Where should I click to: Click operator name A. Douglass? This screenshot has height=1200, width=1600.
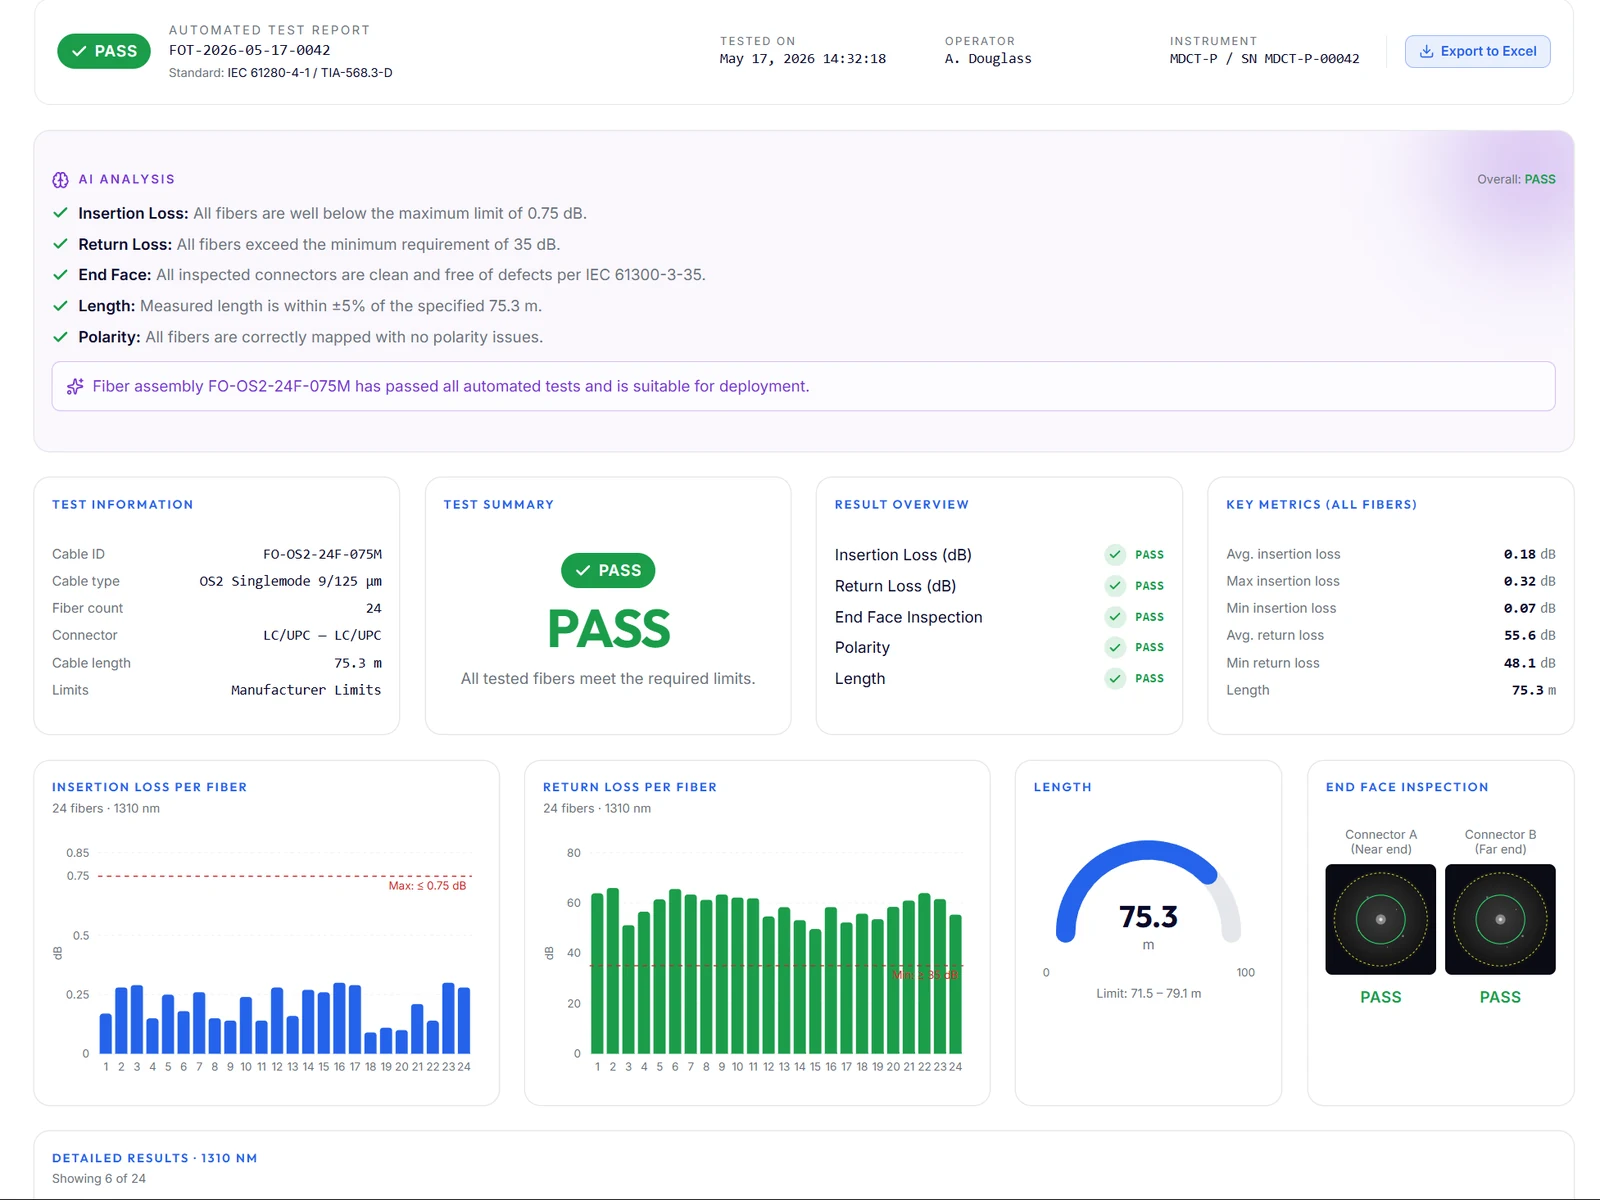[988, 59]
